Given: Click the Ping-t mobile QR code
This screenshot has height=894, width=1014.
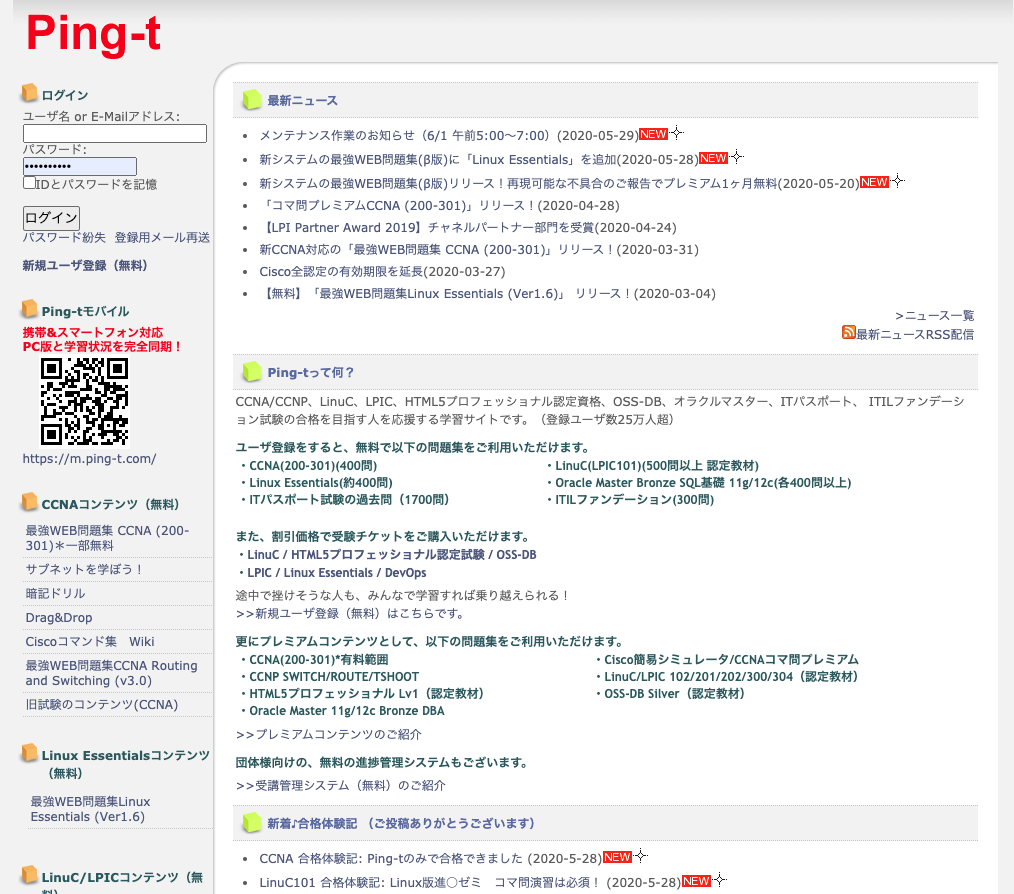Looking at the screenshot, I should point(85,402).
